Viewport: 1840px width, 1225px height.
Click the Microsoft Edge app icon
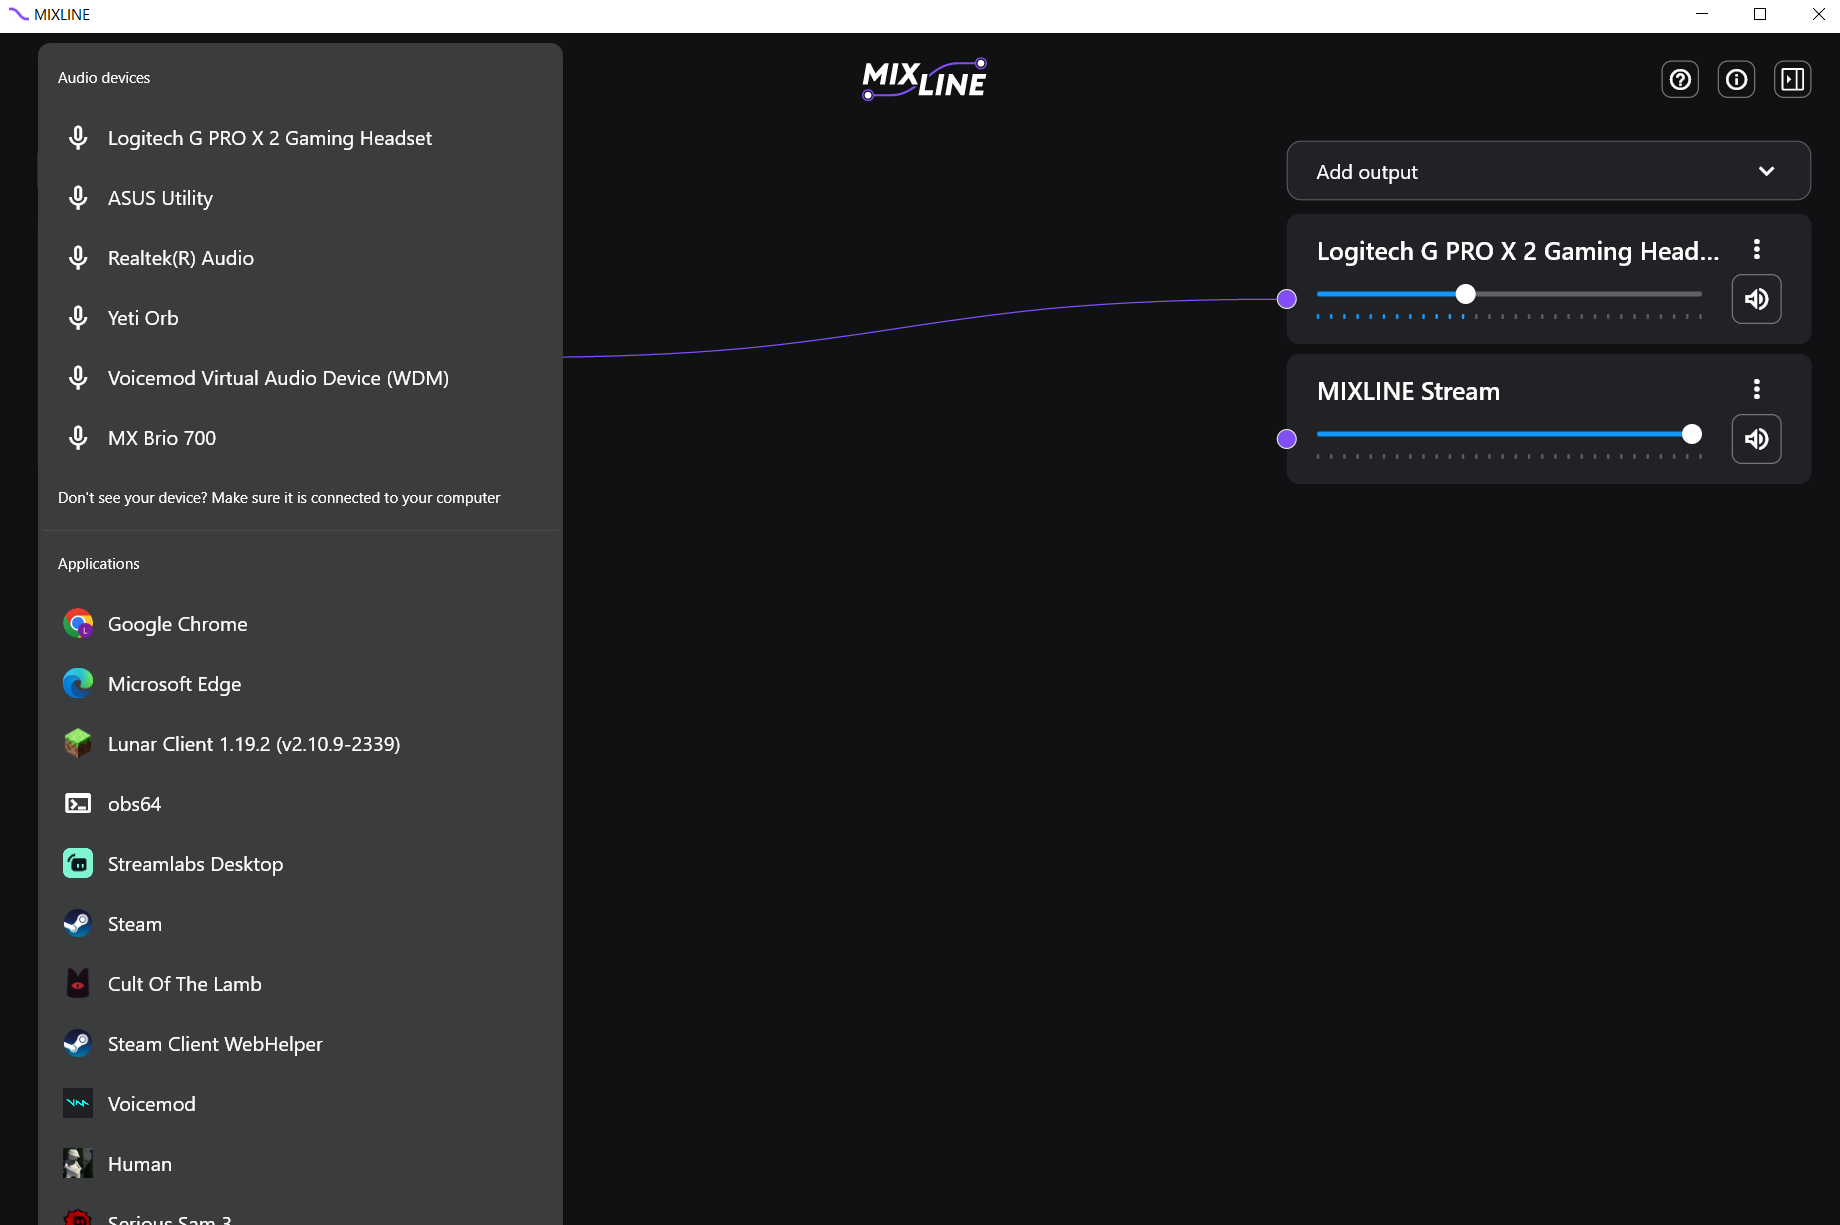pyautogui.click(x=78, y=684)
